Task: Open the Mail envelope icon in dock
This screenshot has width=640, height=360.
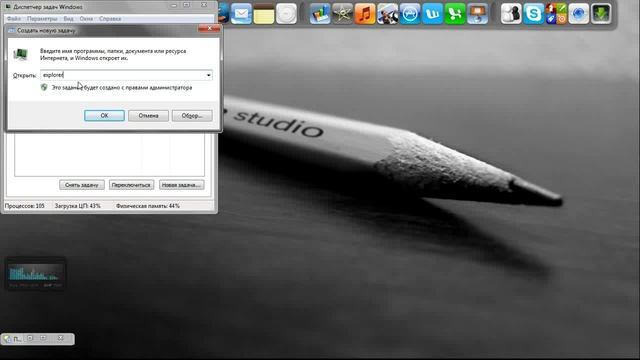Action: click(x=241, y=14)
